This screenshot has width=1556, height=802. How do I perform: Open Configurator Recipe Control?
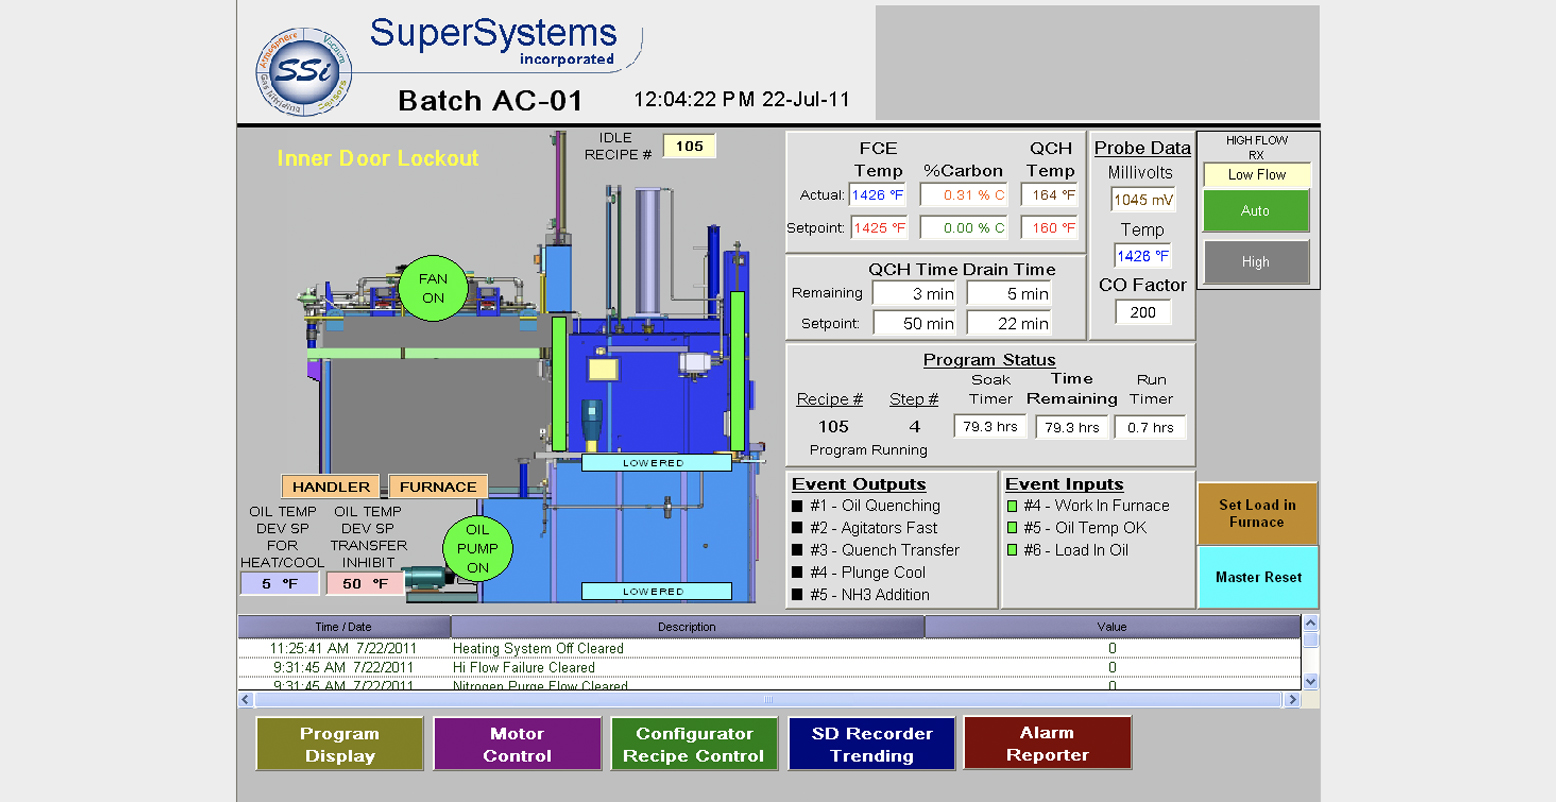tap(694, 744)
